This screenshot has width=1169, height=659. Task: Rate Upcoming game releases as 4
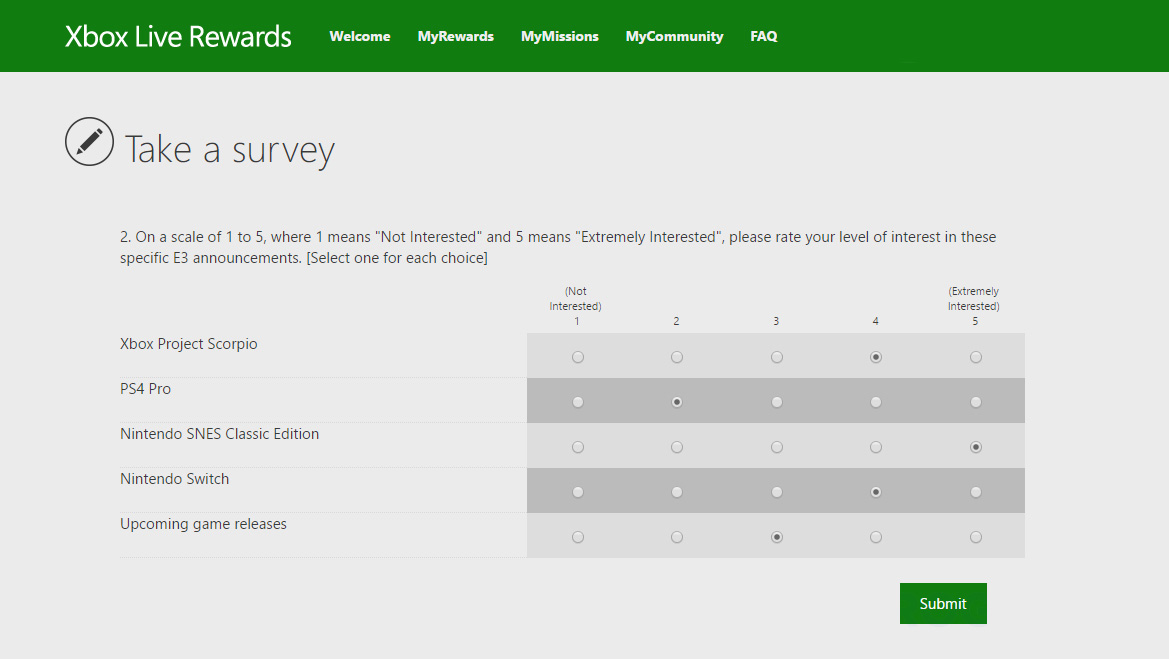click(x=876, y=537)
